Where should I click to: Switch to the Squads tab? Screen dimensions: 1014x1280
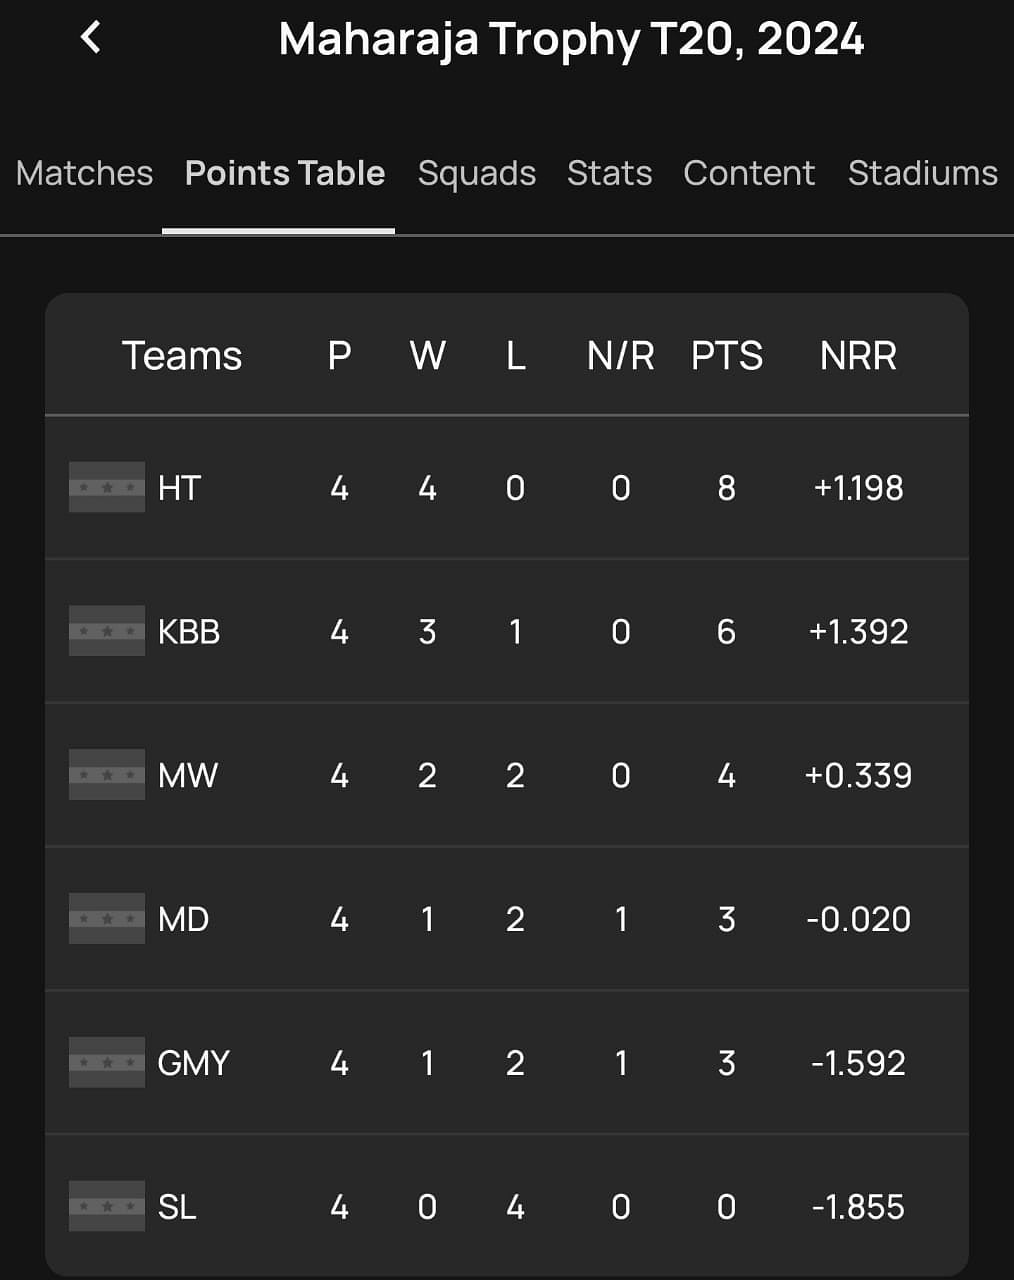(477, 173)
